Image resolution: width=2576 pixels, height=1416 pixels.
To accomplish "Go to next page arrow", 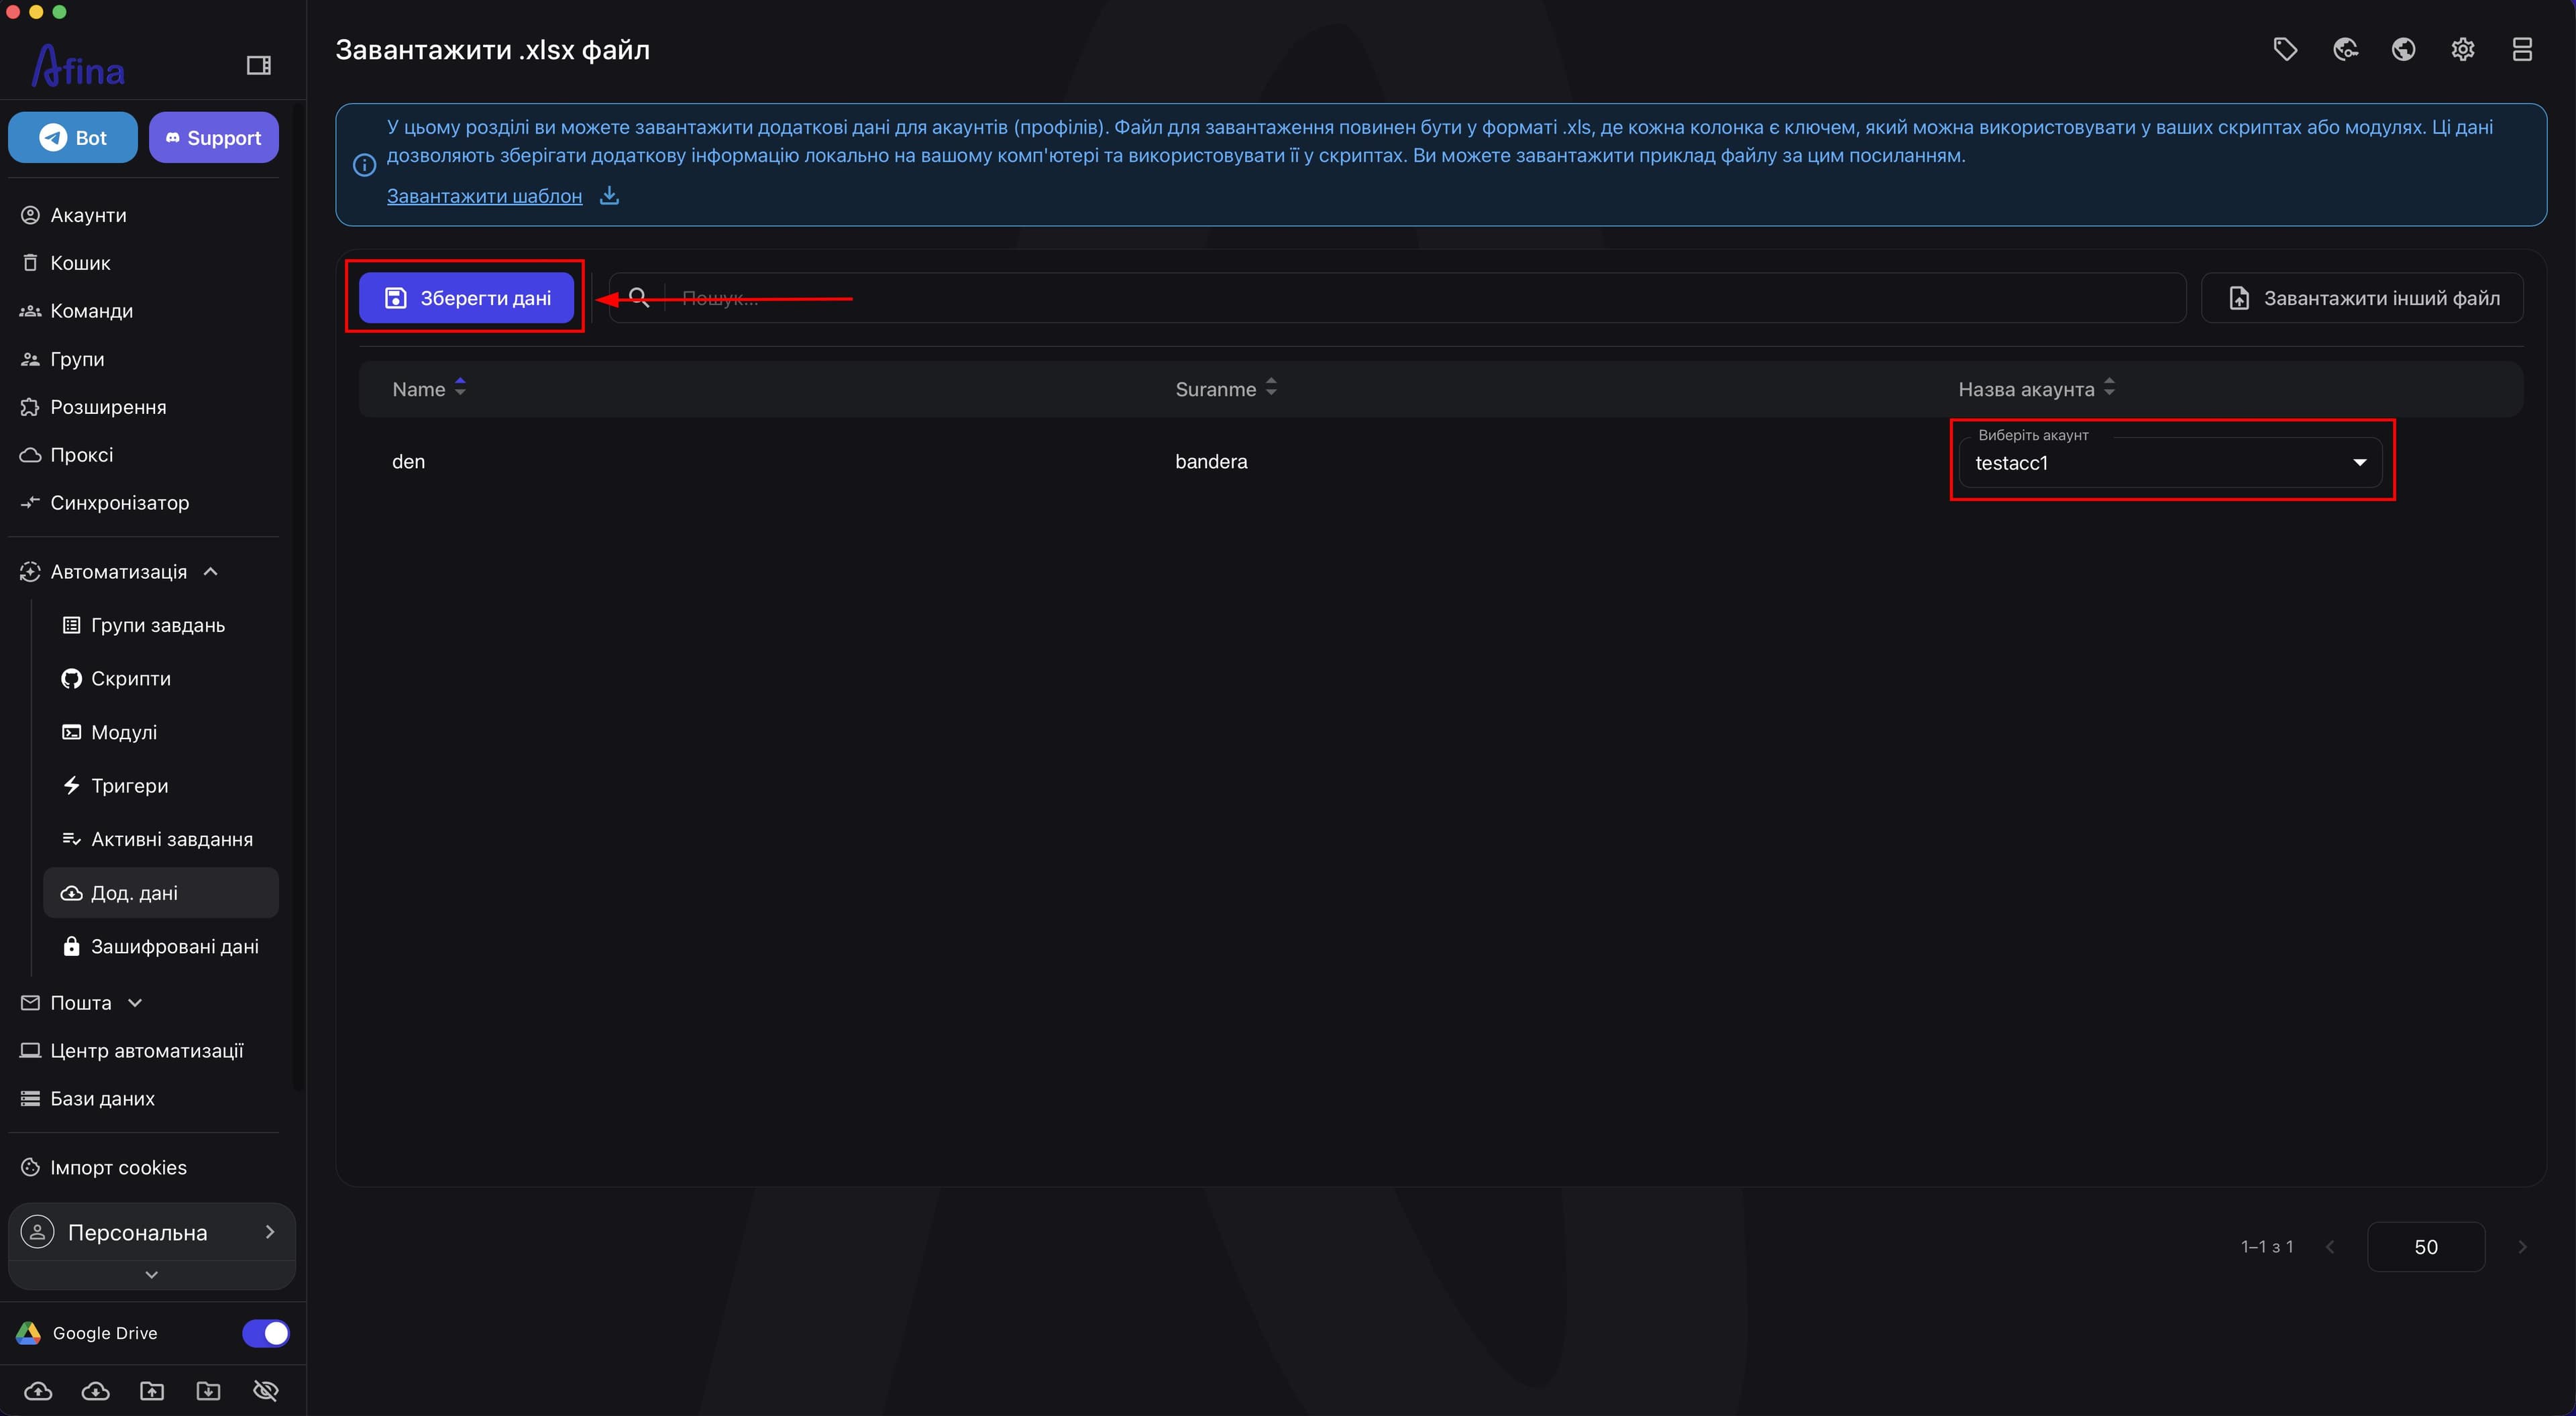I will [2522, 1246].
